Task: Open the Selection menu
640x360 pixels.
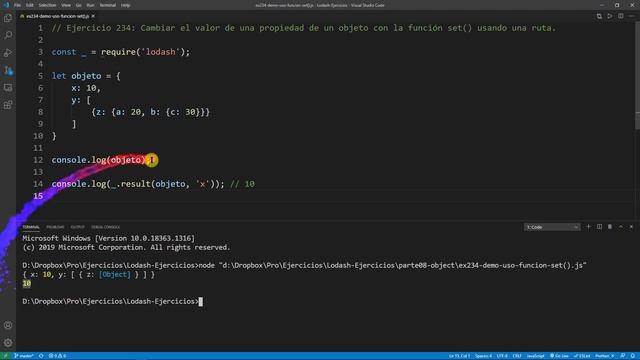Action: pos(47,5)
